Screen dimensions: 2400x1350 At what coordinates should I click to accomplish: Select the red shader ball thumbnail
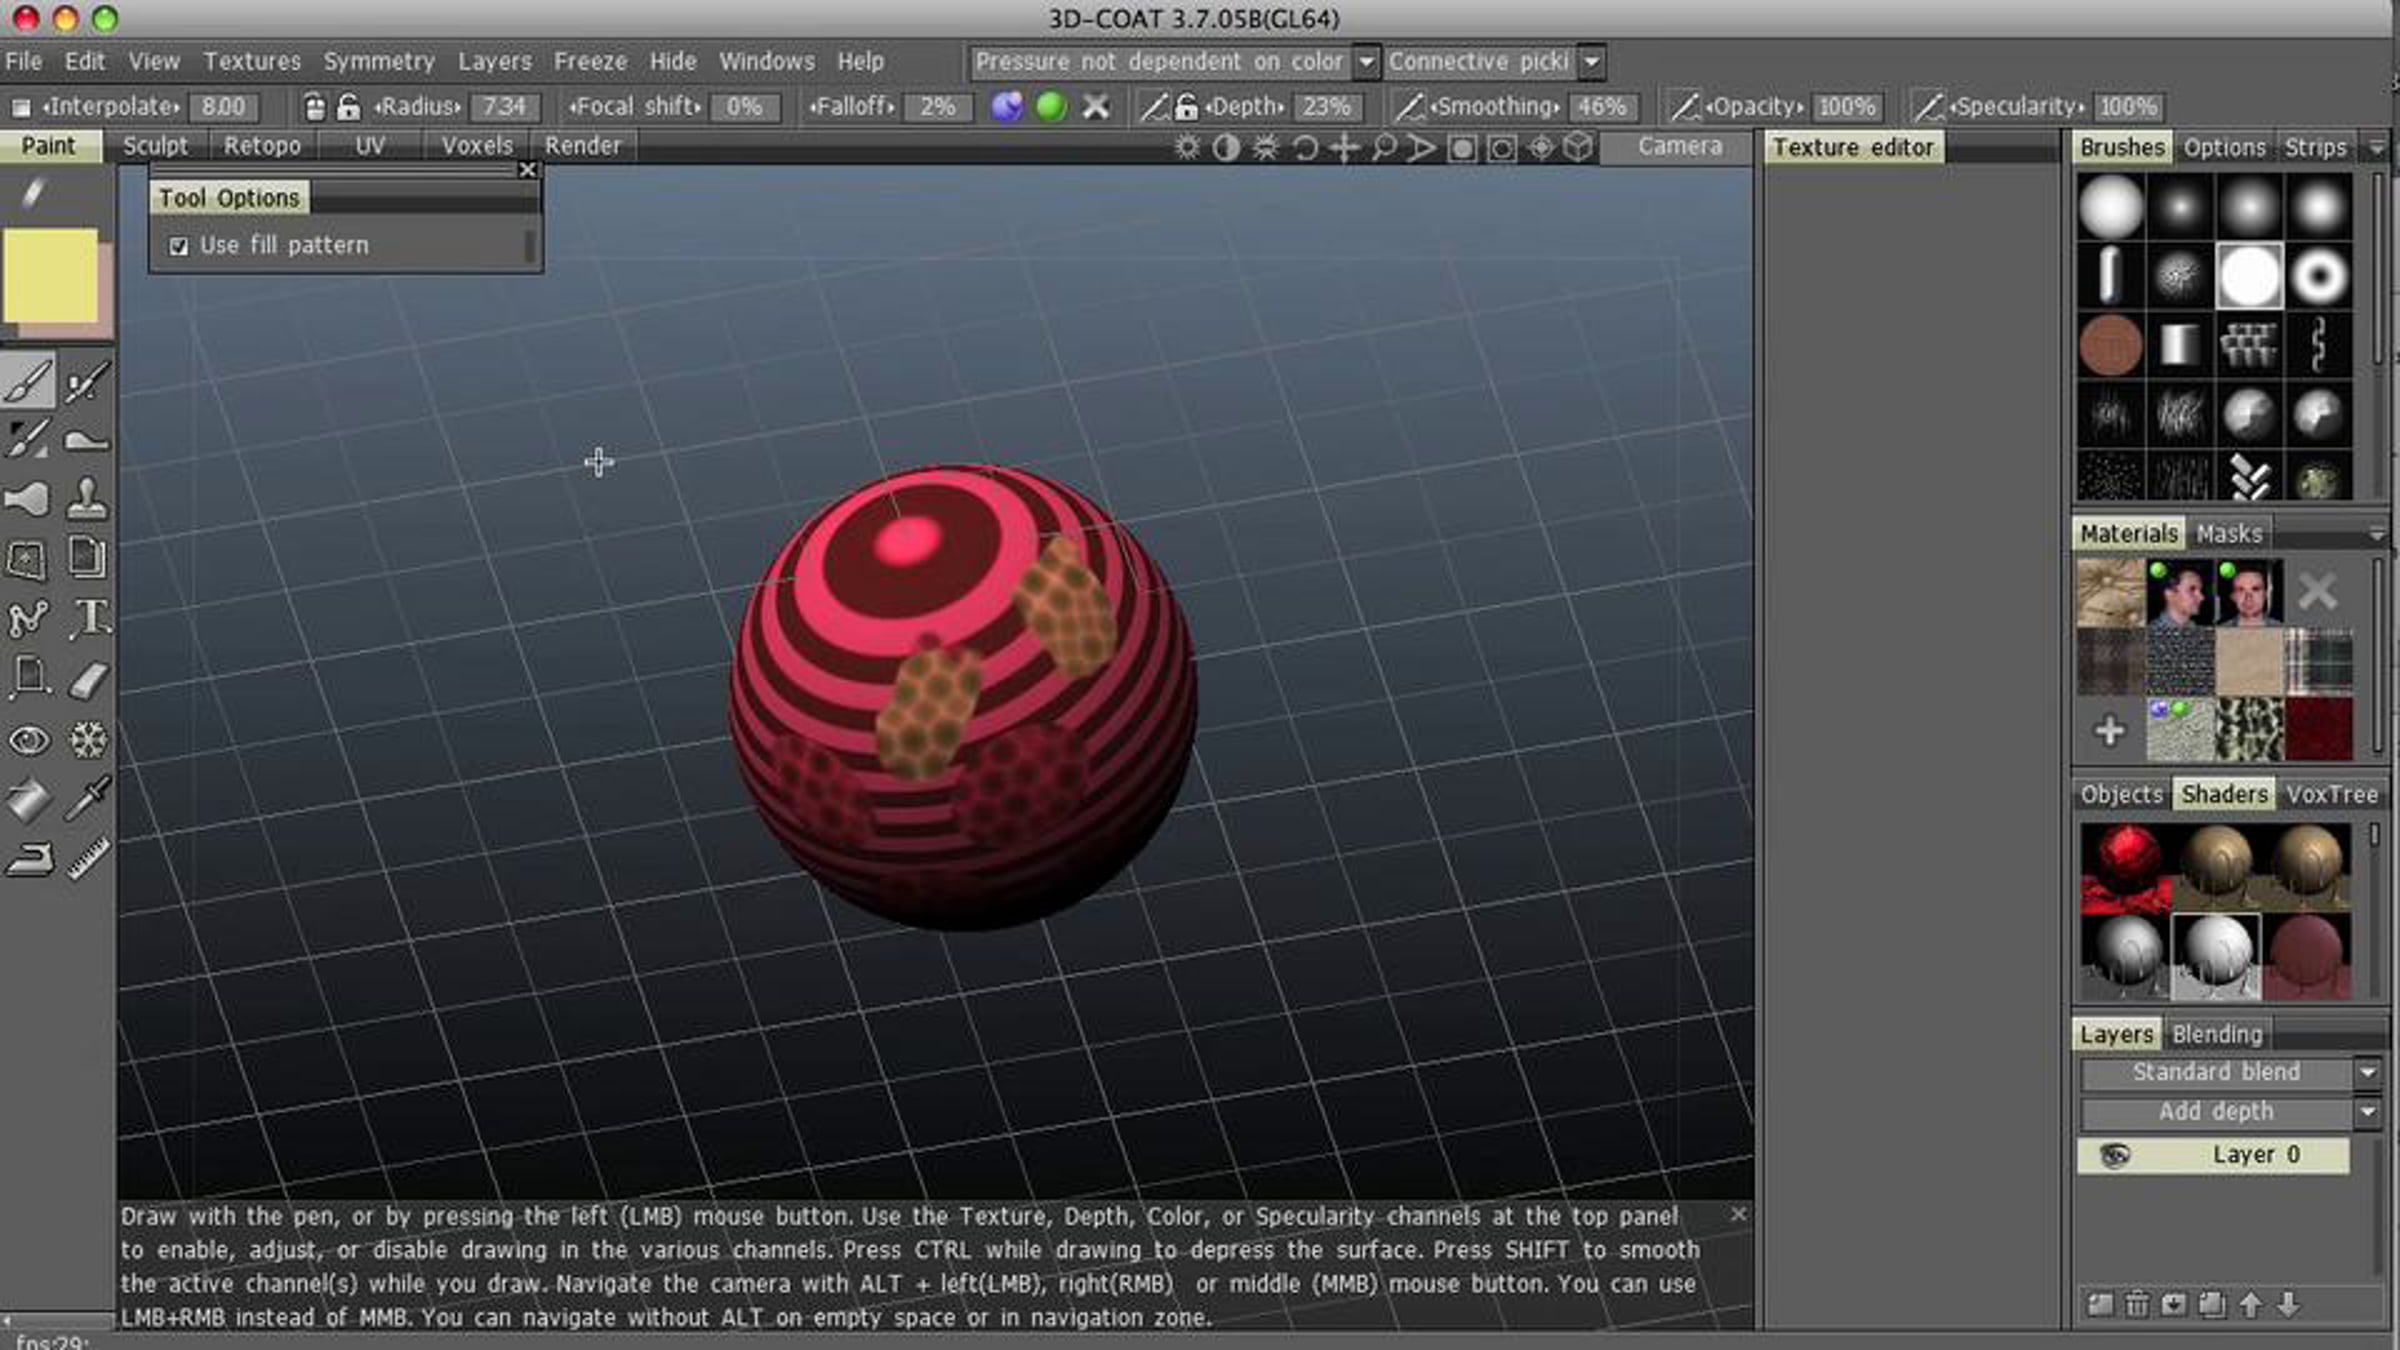[2126, 866]
